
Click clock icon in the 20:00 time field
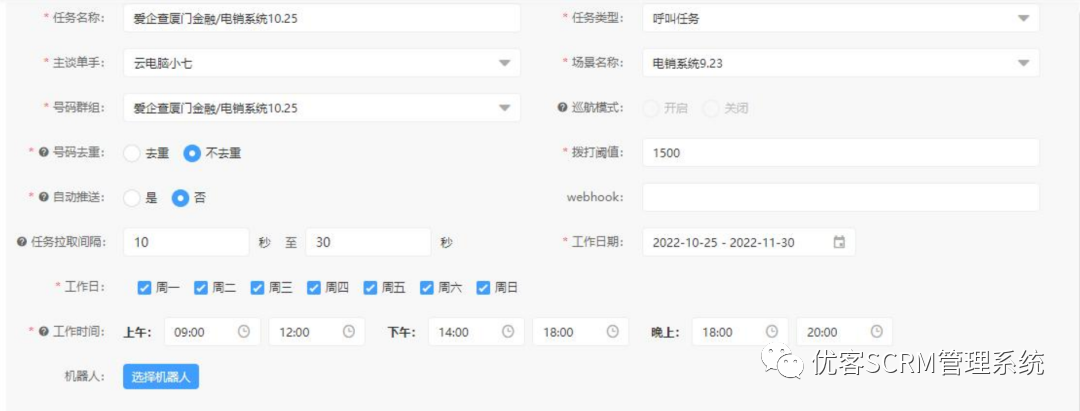876,331
